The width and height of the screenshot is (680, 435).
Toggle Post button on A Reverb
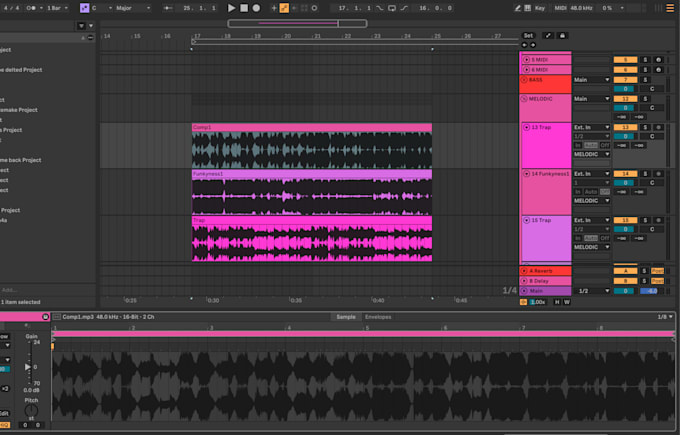pos(657,271)
